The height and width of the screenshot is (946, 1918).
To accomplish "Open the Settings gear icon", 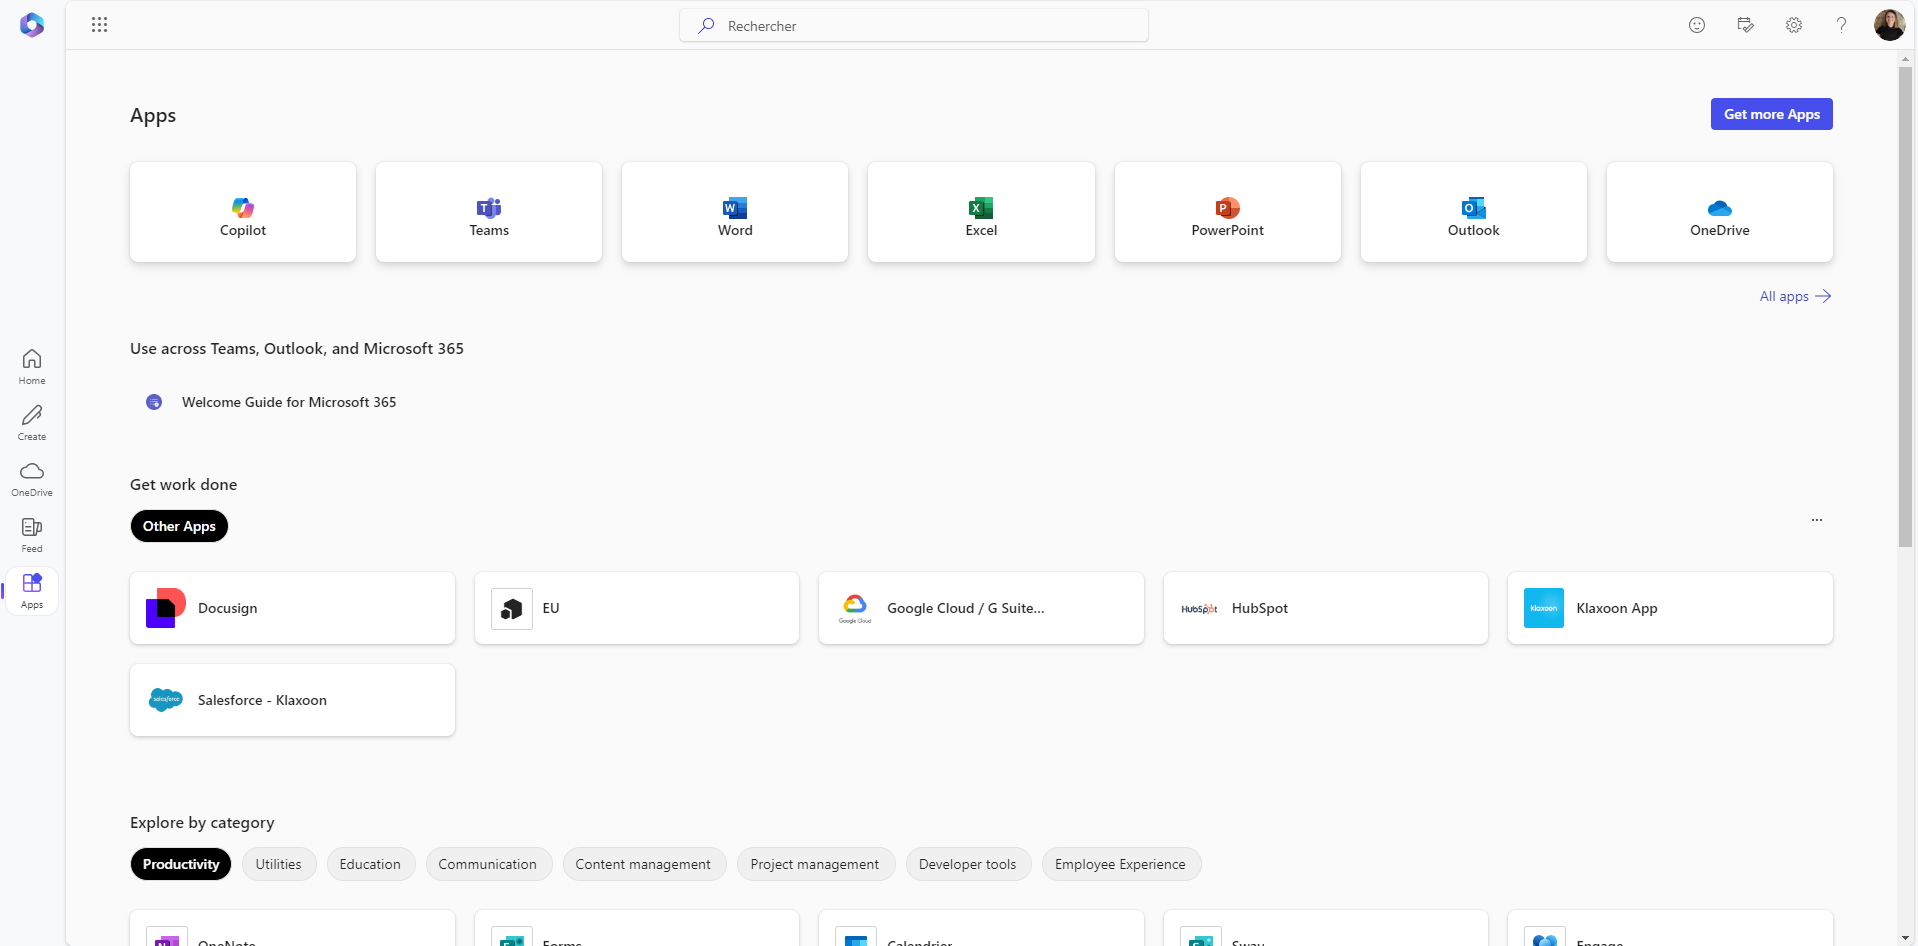I will [x=1794, y=25].
